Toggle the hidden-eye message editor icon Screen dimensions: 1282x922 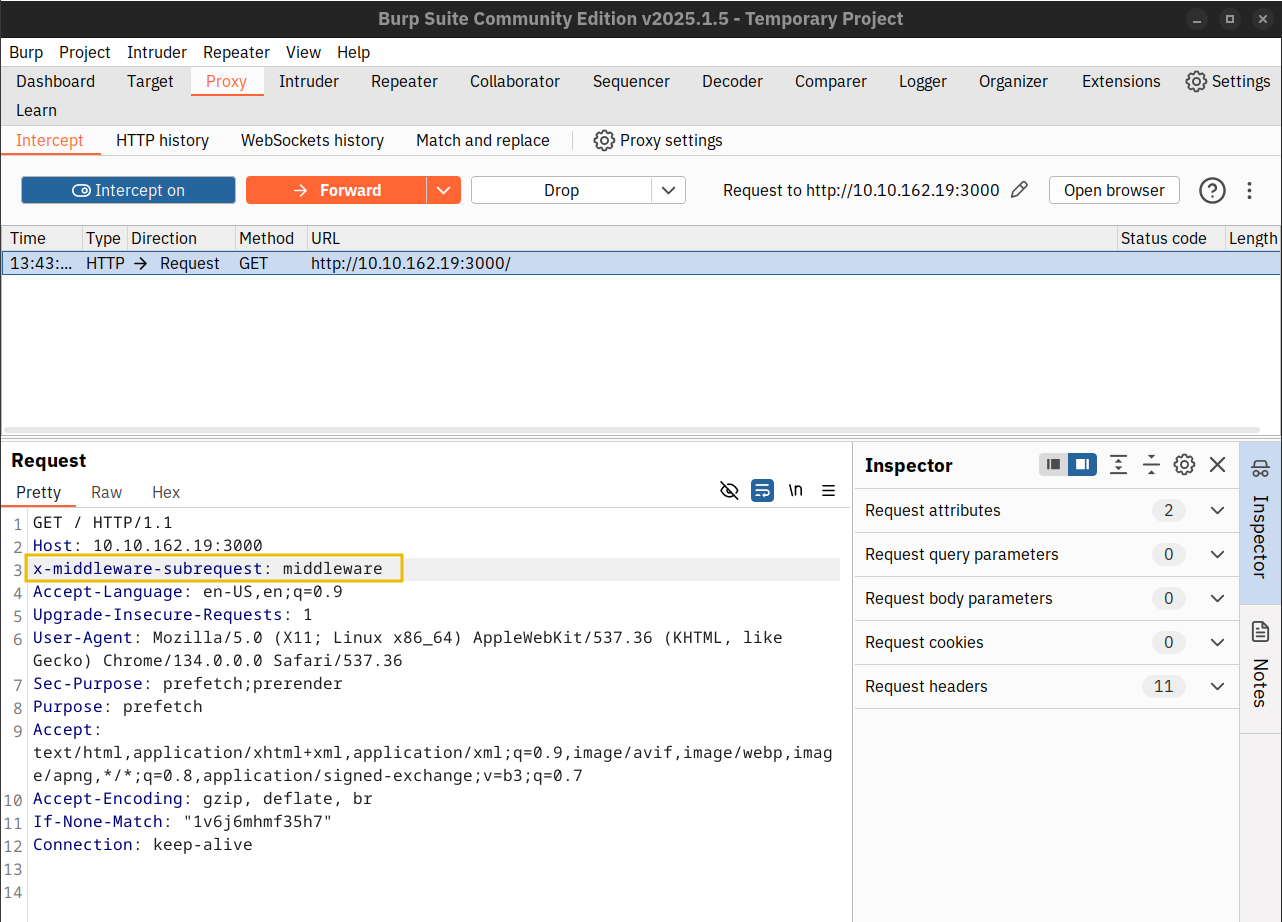729,490
